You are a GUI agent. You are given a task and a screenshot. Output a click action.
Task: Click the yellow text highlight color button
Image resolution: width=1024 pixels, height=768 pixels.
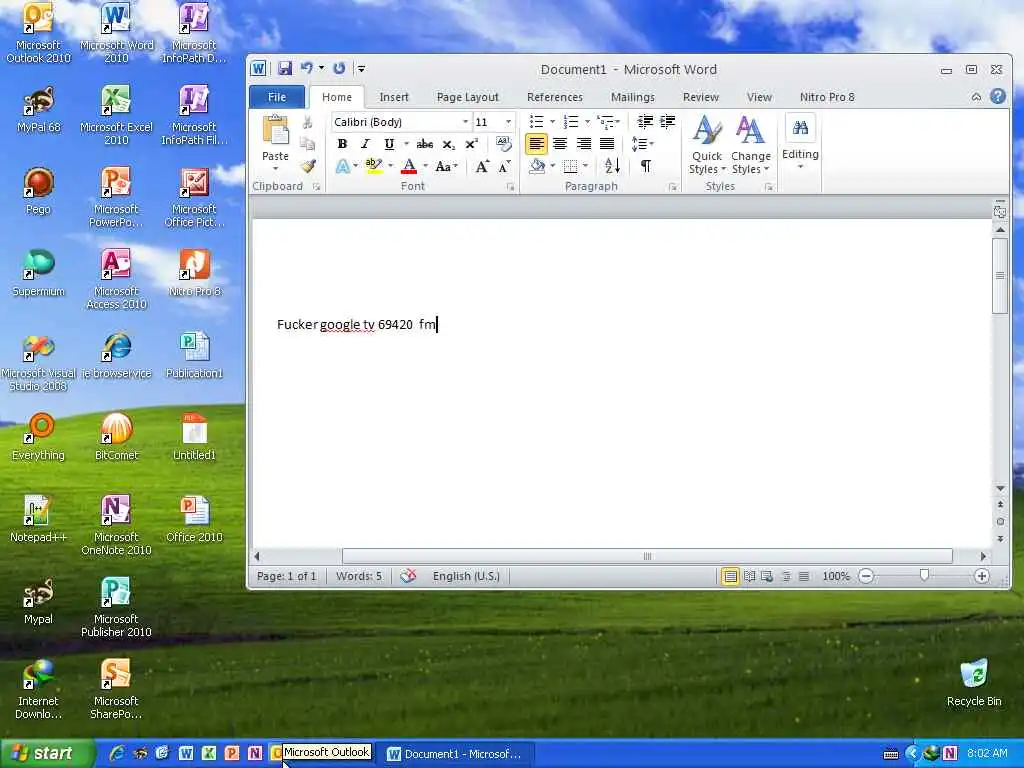tap(373, 166)
